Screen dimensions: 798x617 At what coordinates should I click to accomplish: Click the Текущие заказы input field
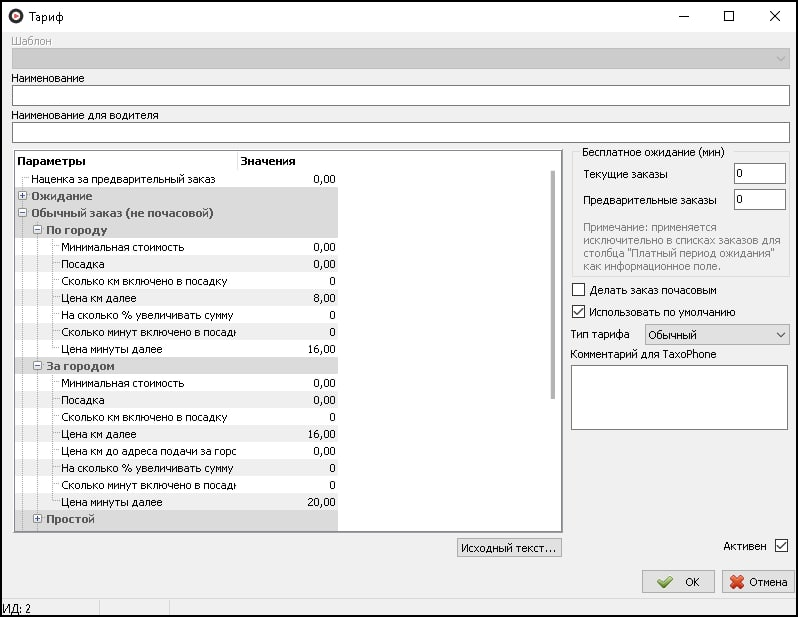point(759,174)
